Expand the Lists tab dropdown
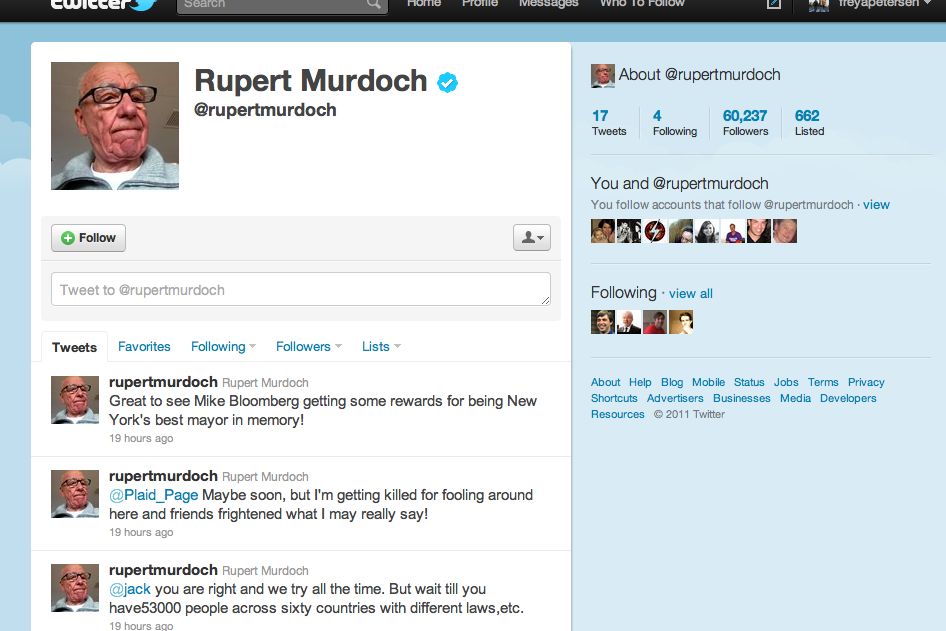This screenshot has height=631, width=946. point(397,346)
